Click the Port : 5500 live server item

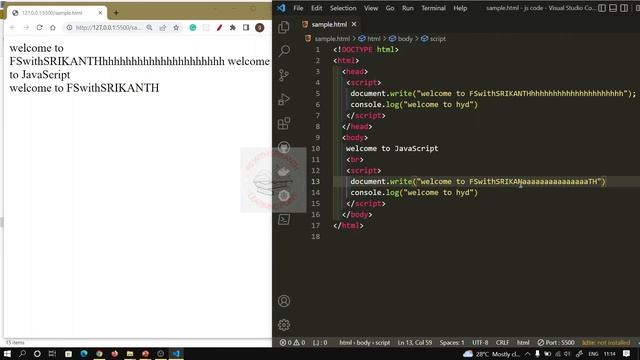(x=556, y=342)
